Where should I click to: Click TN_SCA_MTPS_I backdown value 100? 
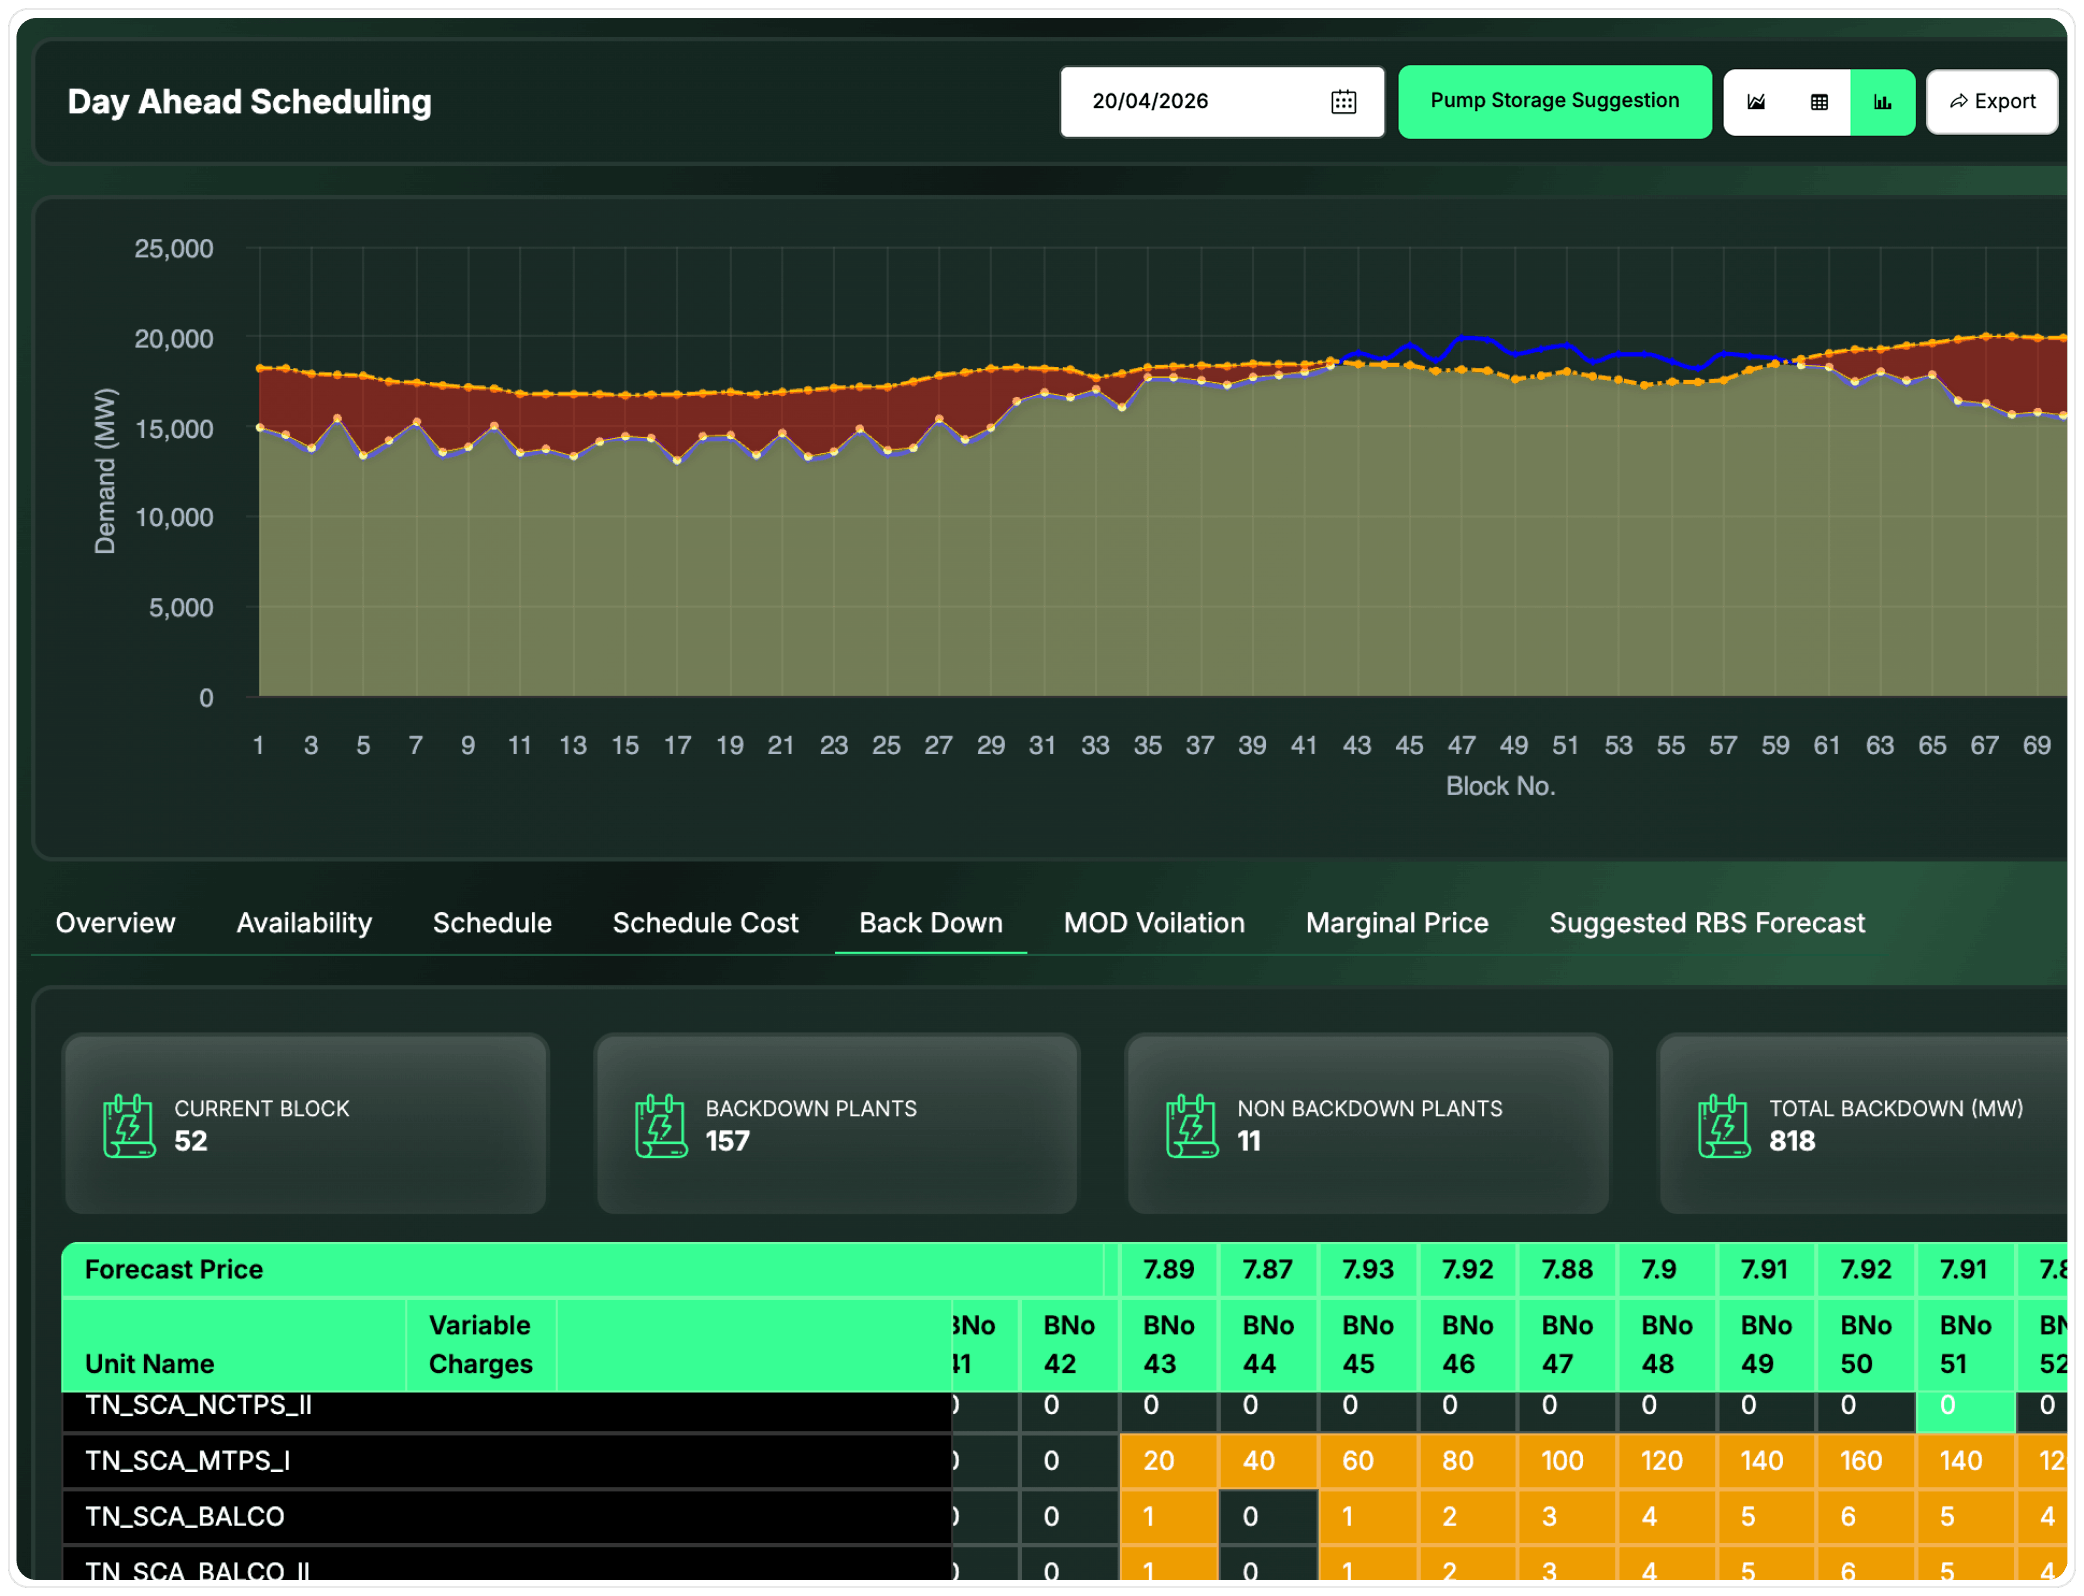[1566, 1461]
